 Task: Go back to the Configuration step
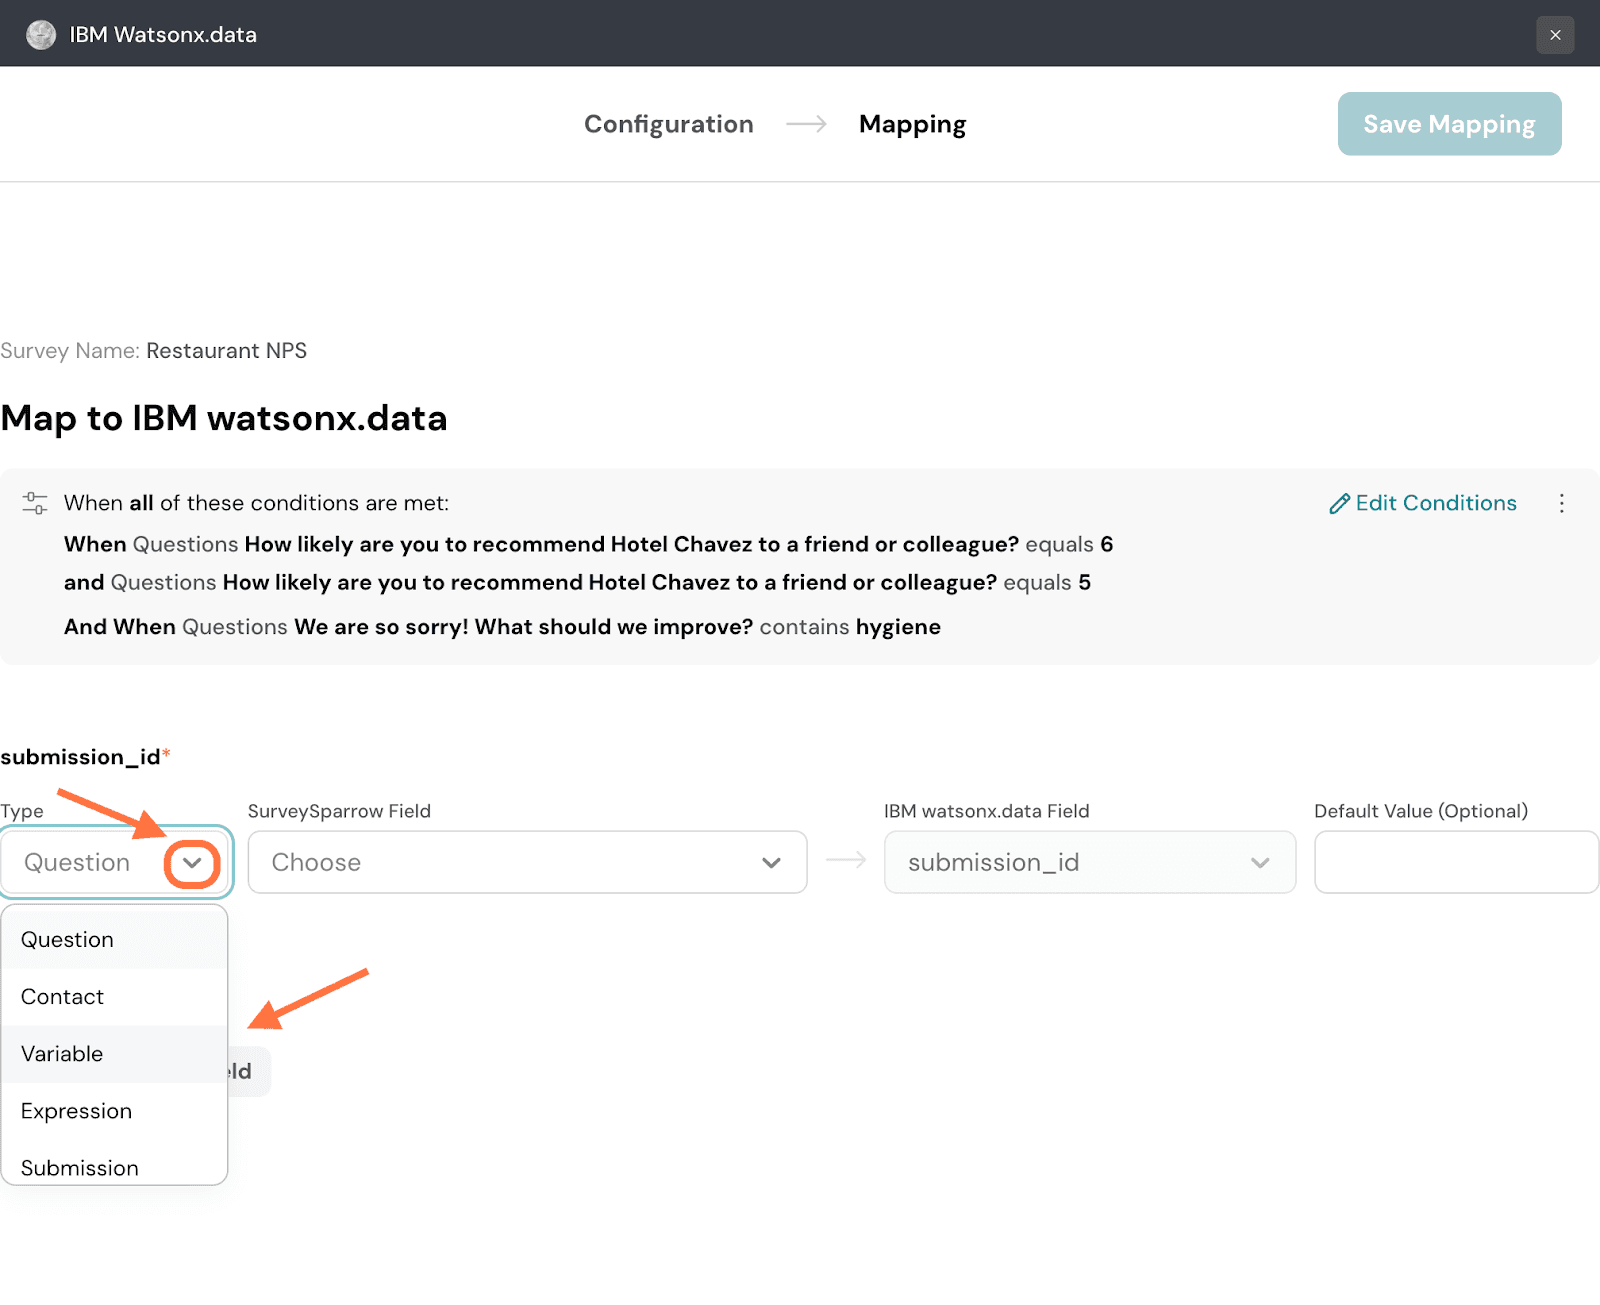coord(668,124)
